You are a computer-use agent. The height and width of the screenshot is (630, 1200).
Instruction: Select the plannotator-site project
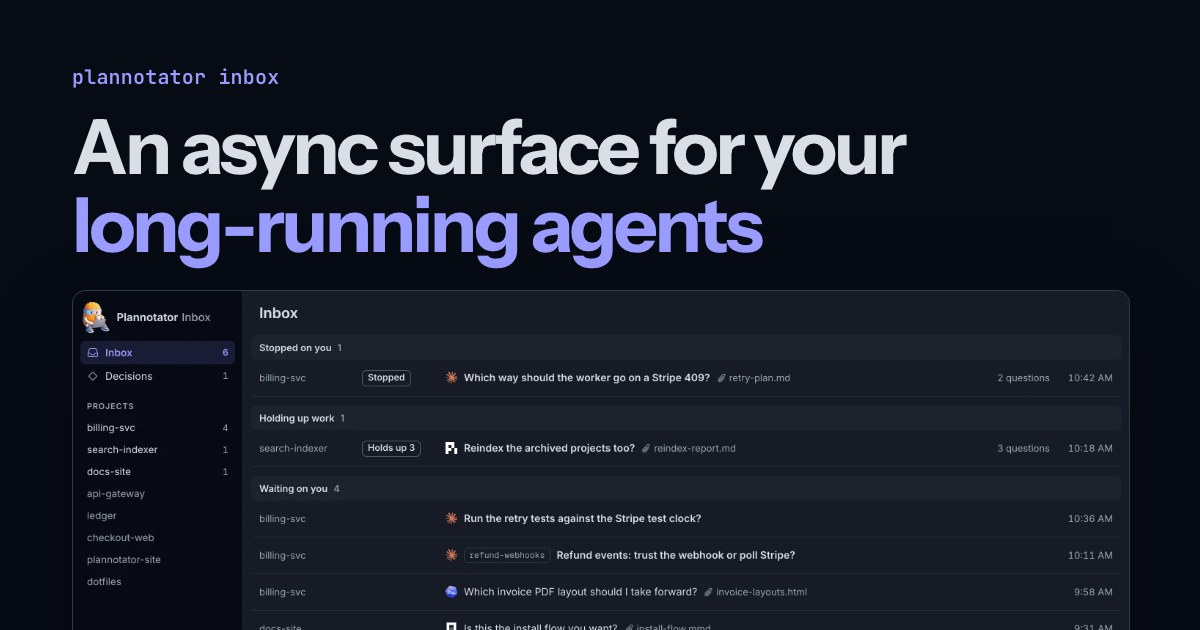[124, 560]
